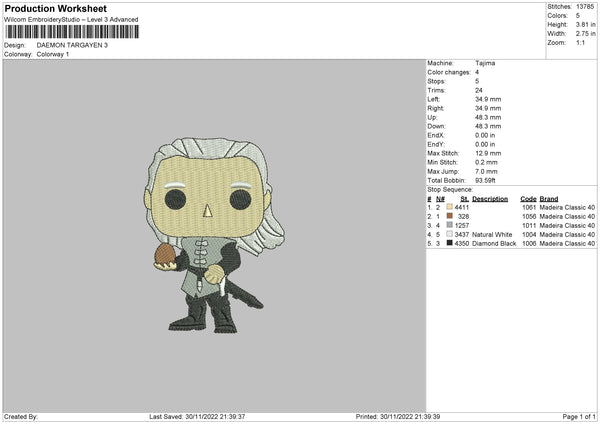This screenshot has height=424, width=600.
Task: Click the brown 328 thread color swatch
Action: (450, 216)
